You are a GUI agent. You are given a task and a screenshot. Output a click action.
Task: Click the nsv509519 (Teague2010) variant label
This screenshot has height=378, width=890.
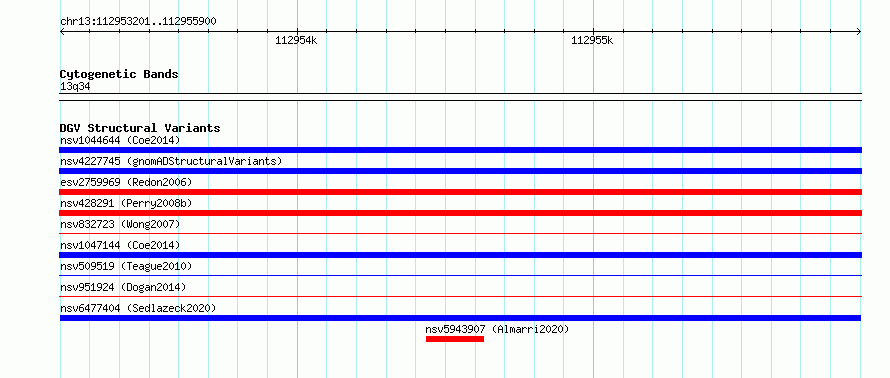tap(126, 266)
